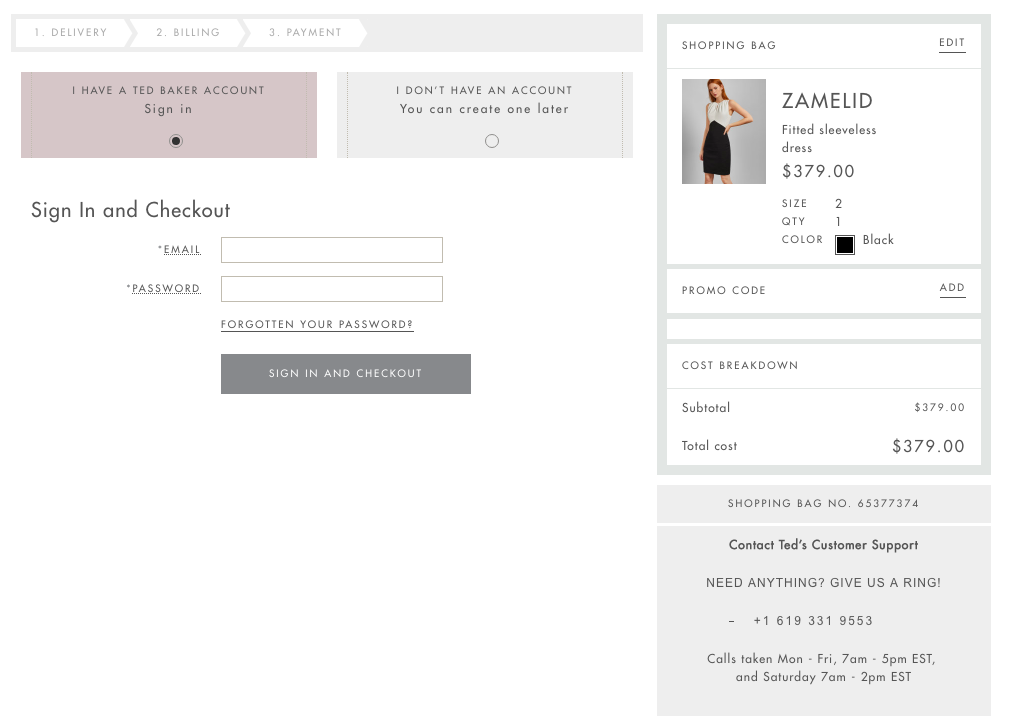Select the "I have a Ted Baker account" radio button
The width and height of the screenshot is (1009, 728).
(x=176, y=141)
